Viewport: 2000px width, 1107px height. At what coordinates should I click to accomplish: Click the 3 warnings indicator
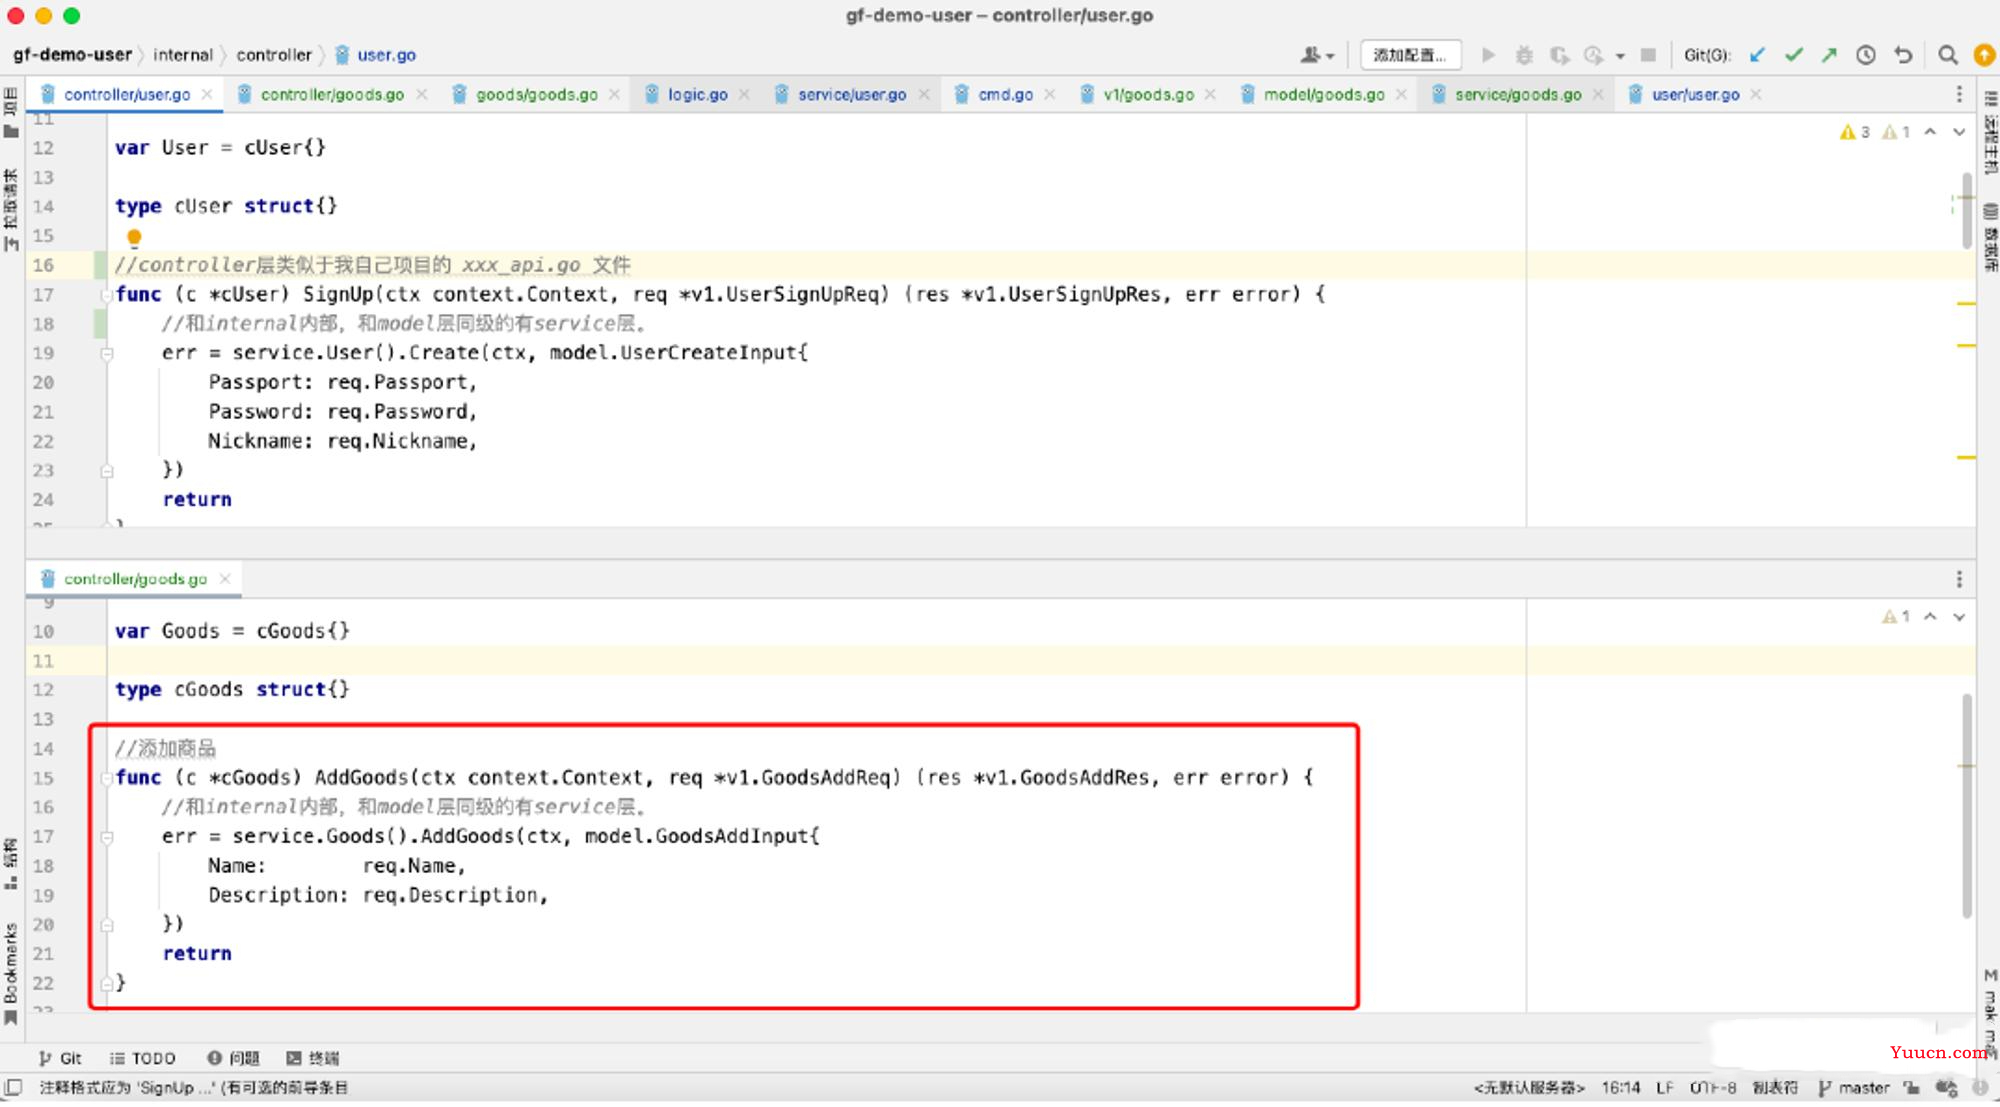(1855, 132)
